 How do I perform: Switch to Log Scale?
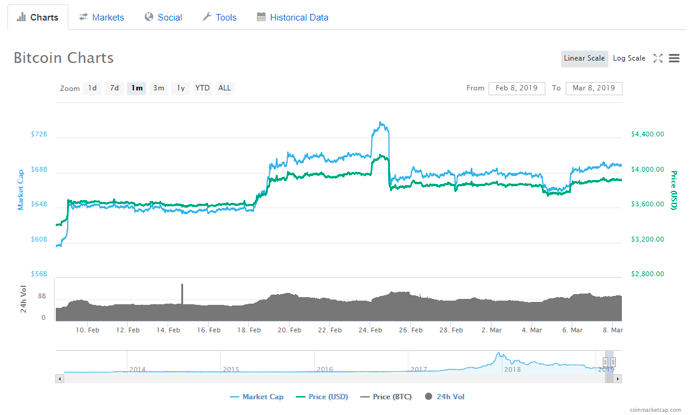coord(629,58)
